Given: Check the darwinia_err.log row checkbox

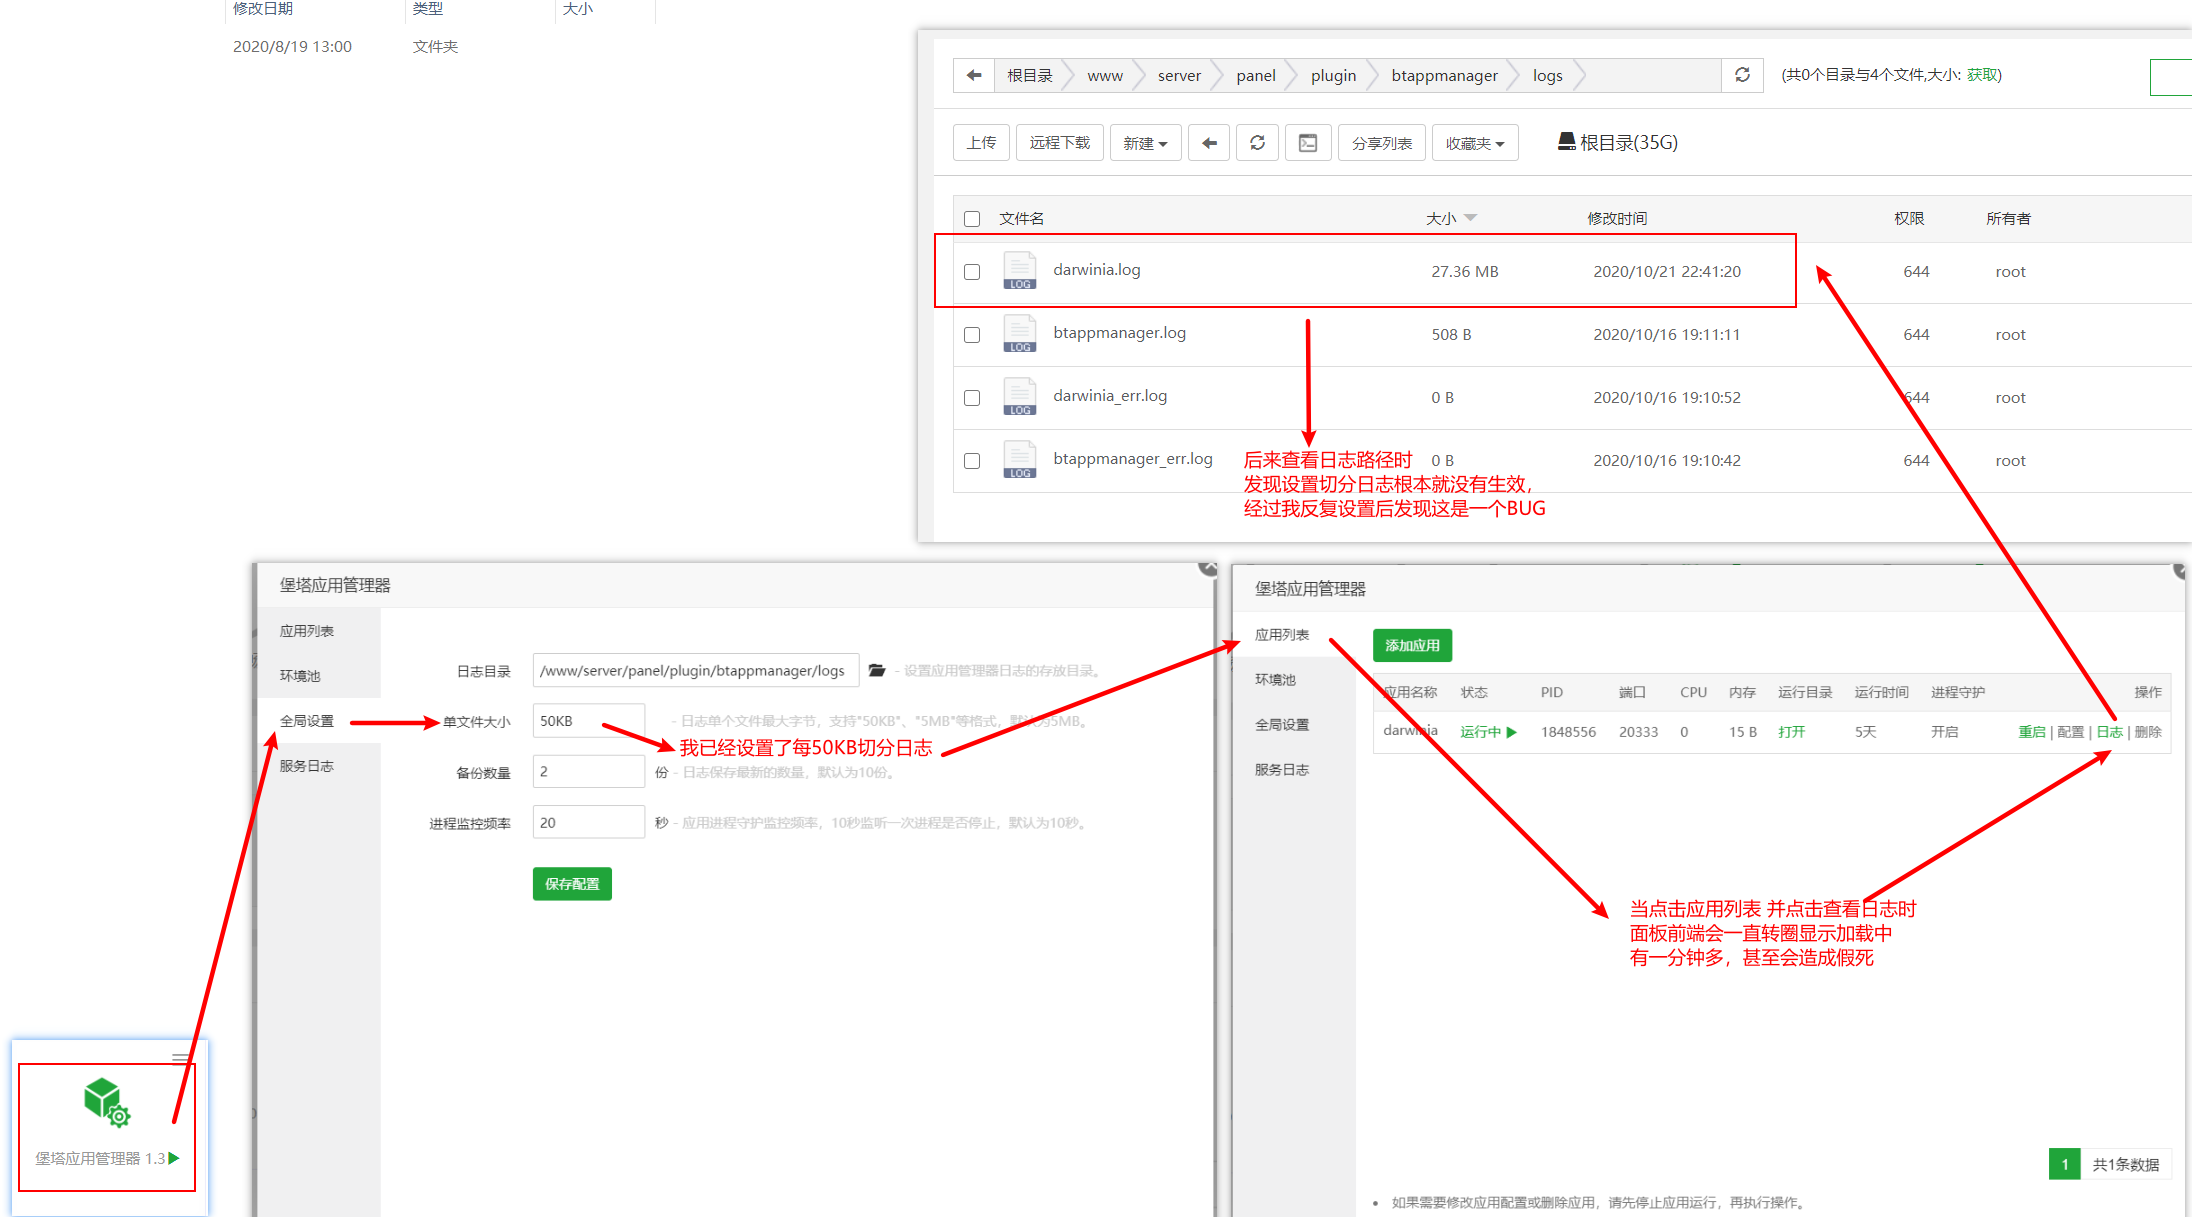Looking at the screenshot, I should point(972,398).
